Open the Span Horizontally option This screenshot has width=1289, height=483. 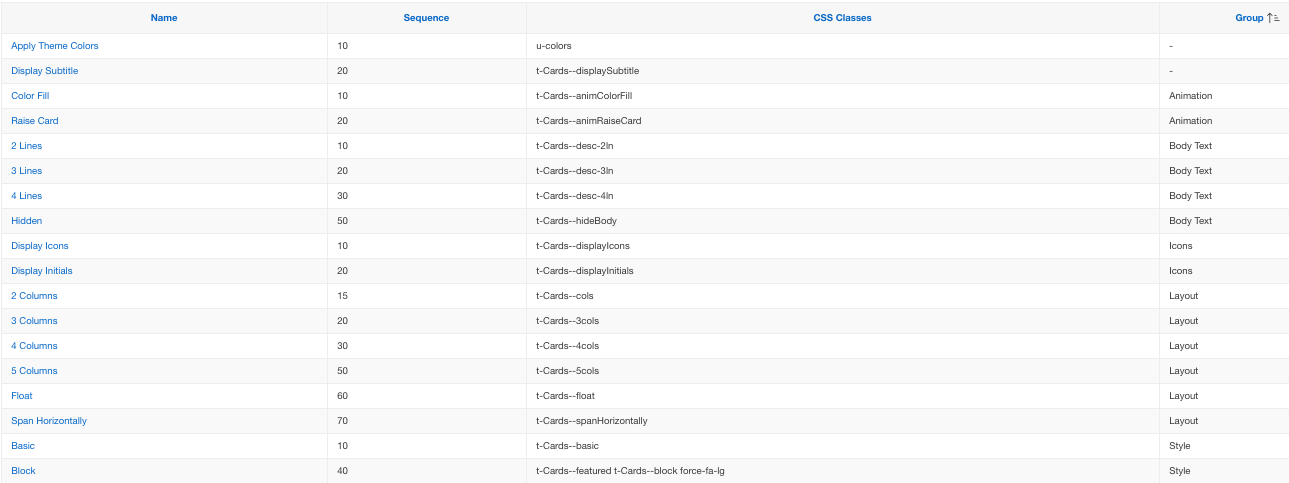click(x=49, y=421)
